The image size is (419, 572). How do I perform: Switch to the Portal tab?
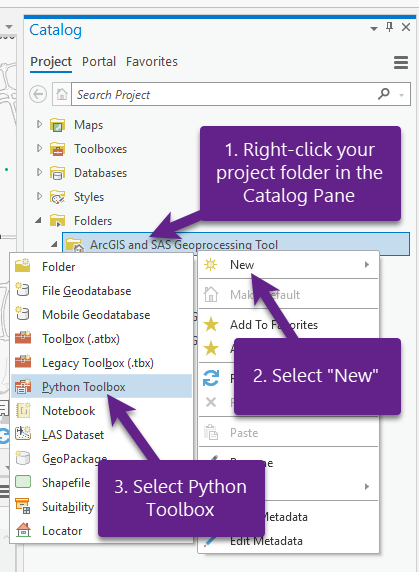point(99,62)
